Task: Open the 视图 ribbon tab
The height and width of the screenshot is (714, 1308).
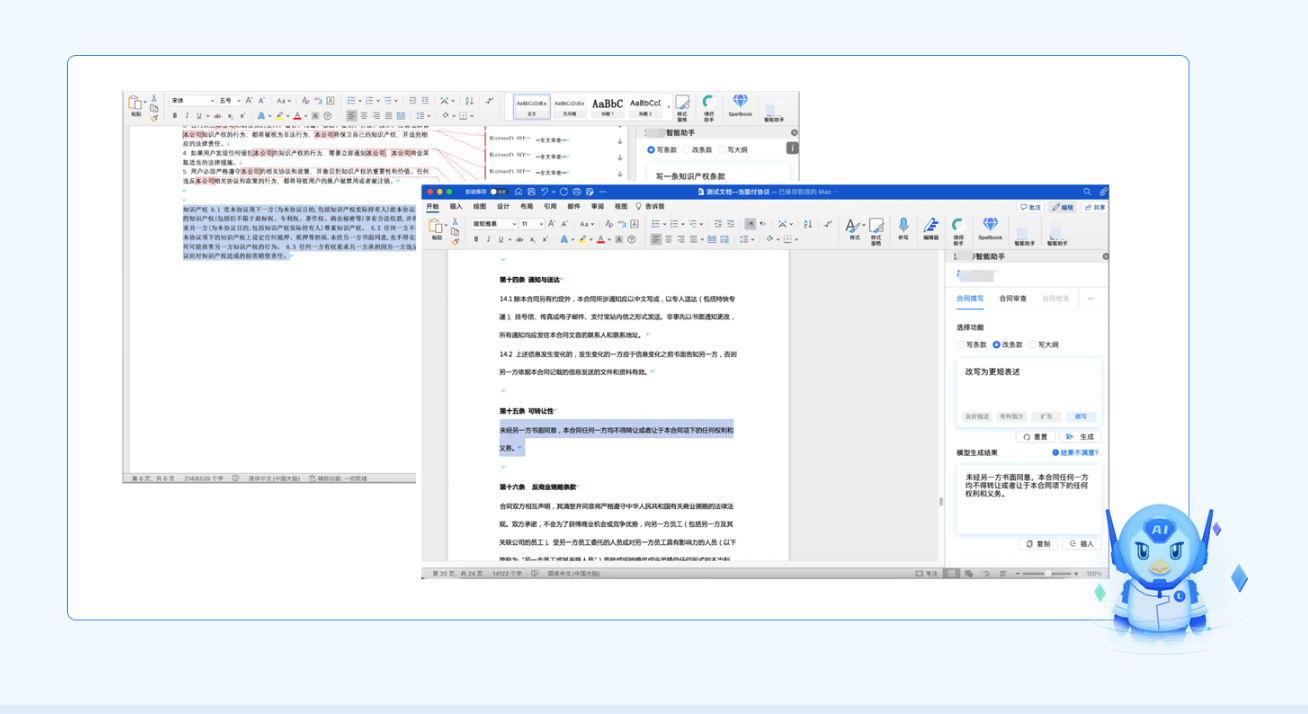Action: (x=621, y=207)
